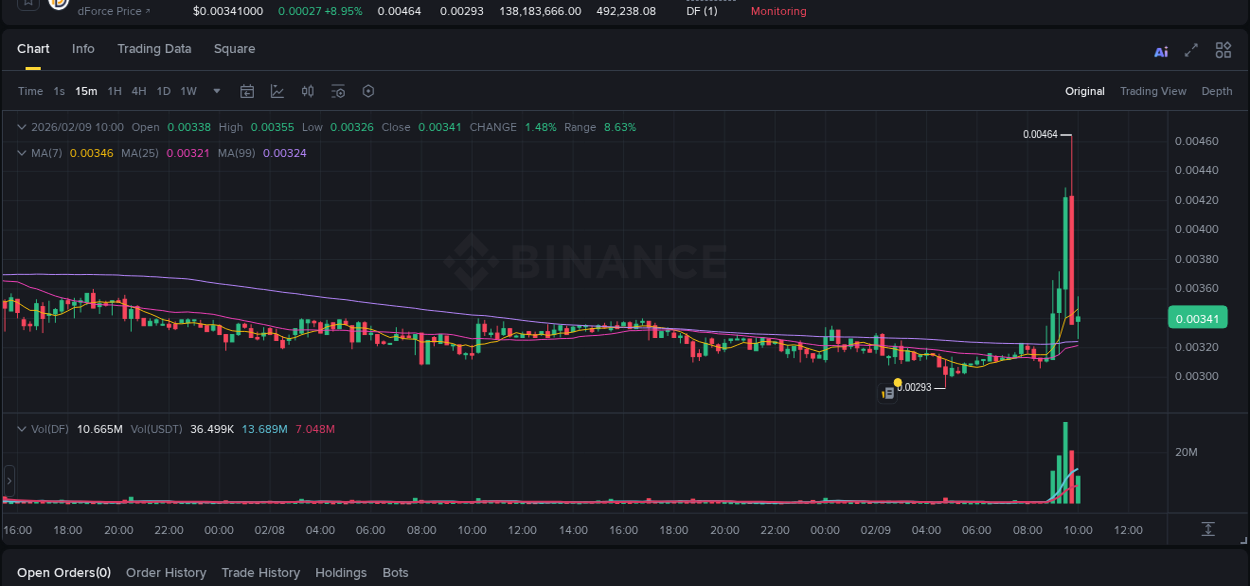Viewport: 1250px width, 586px height.
Task: Open chart settings via the hexagon icon
Action: tap(368, 91)
